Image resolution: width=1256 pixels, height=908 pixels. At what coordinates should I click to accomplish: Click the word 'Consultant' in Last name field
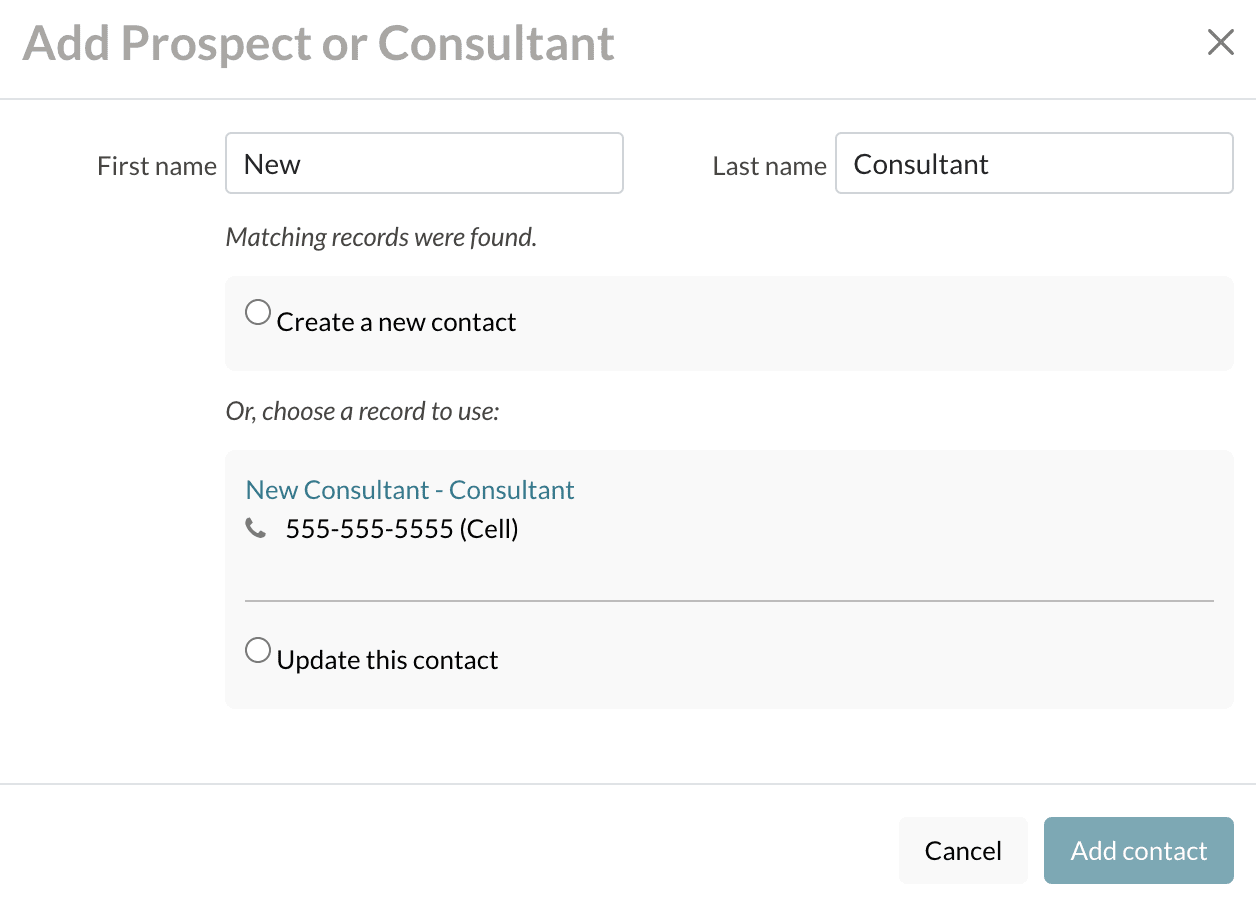tap(921, 164)
